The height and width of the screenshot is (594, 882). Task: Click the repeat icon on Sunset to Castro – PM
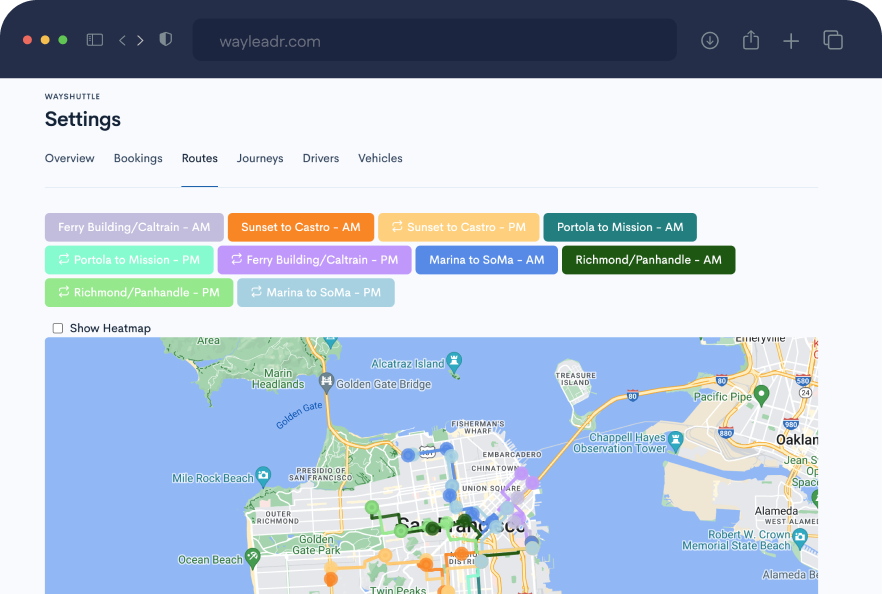(x=396, y=226)
